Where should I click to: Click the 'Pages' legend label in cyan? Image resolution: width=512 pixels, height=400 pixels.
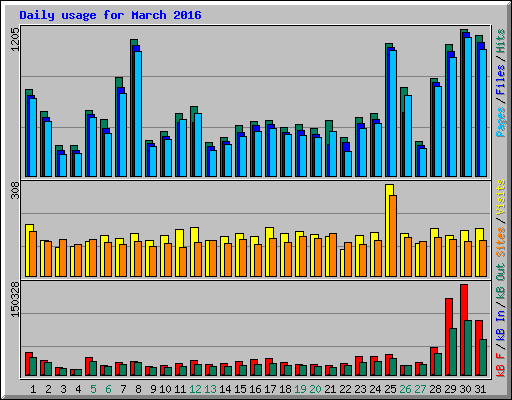click(x=501, y=121)
